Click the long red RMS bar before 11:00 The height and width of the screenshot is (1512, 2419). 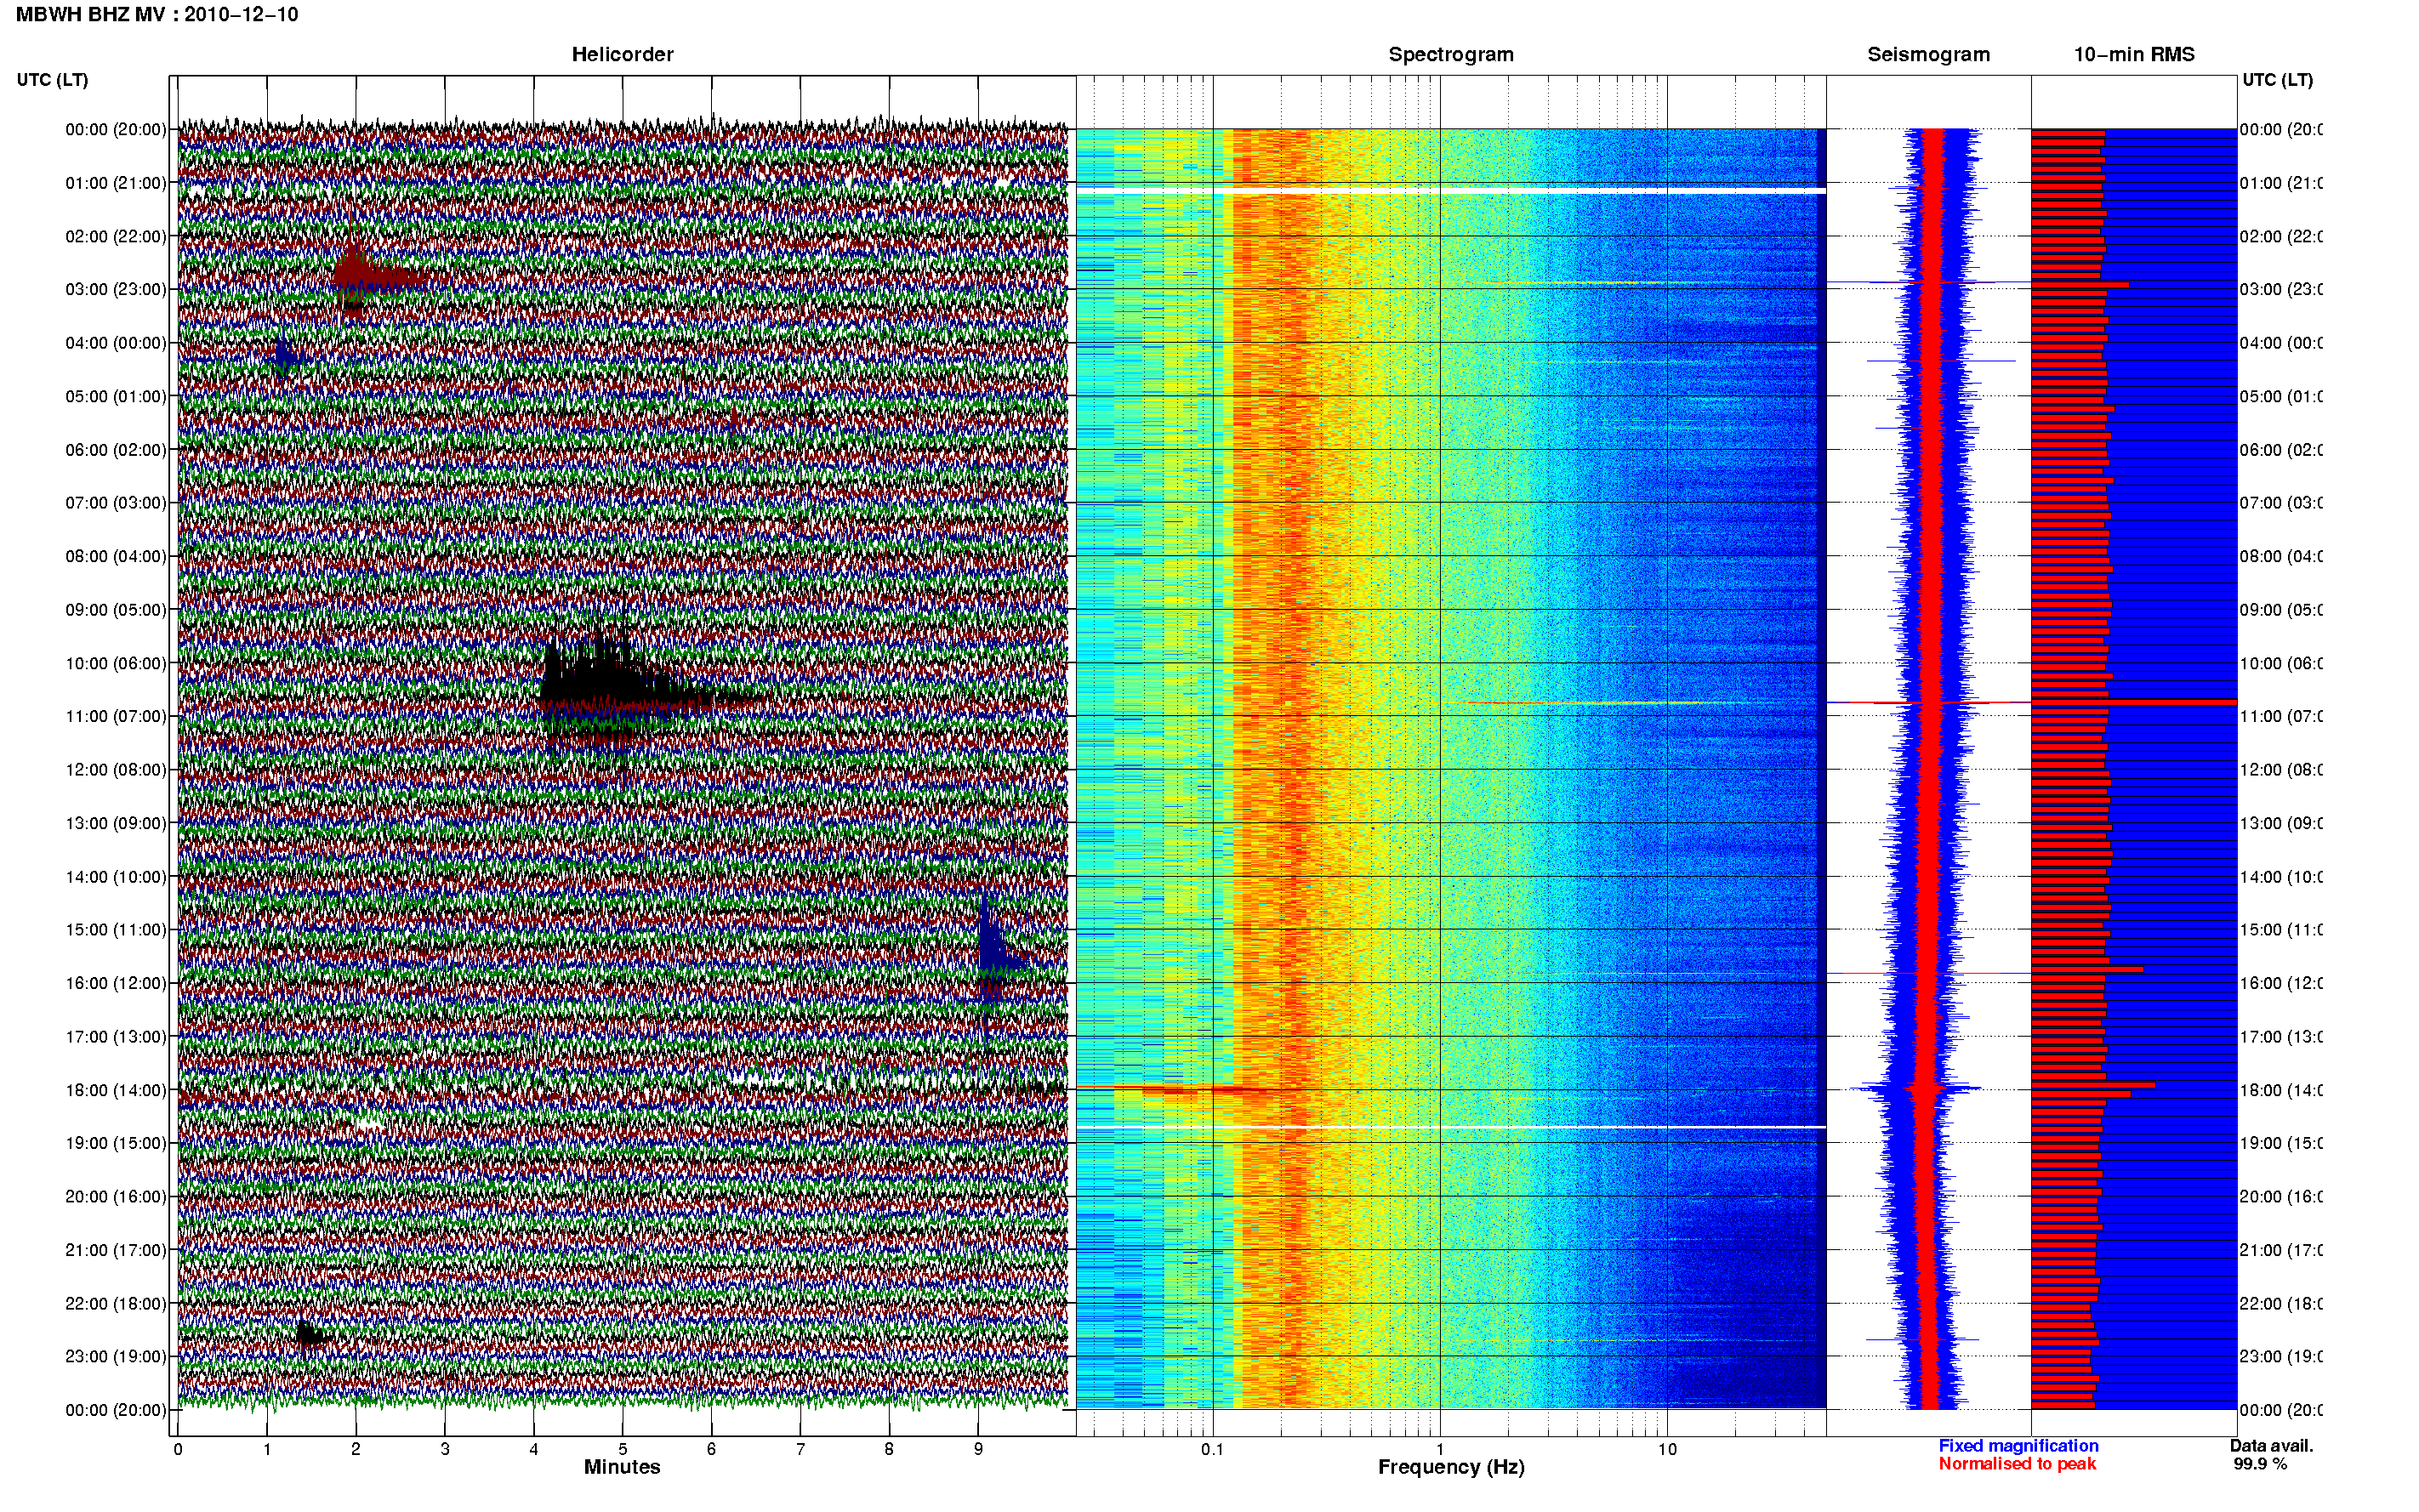(x=2133, y=702)
